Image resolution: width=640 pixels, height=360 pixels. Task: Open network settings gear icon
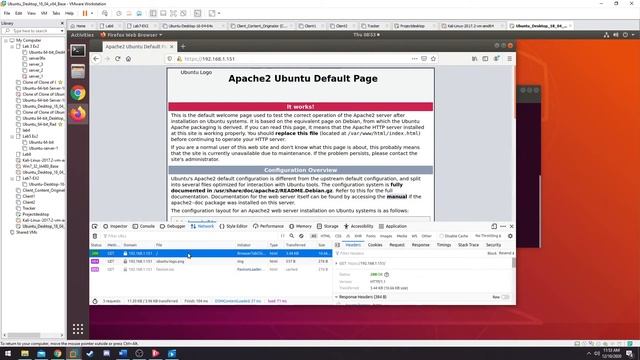510,236
